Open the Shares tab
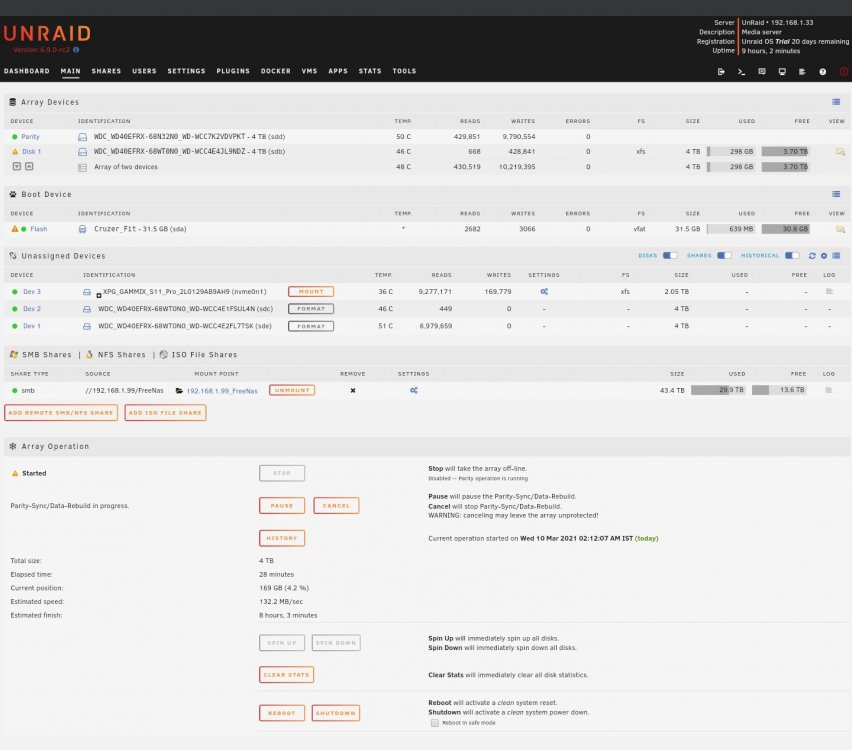852x750 pixels. point(106,71)
